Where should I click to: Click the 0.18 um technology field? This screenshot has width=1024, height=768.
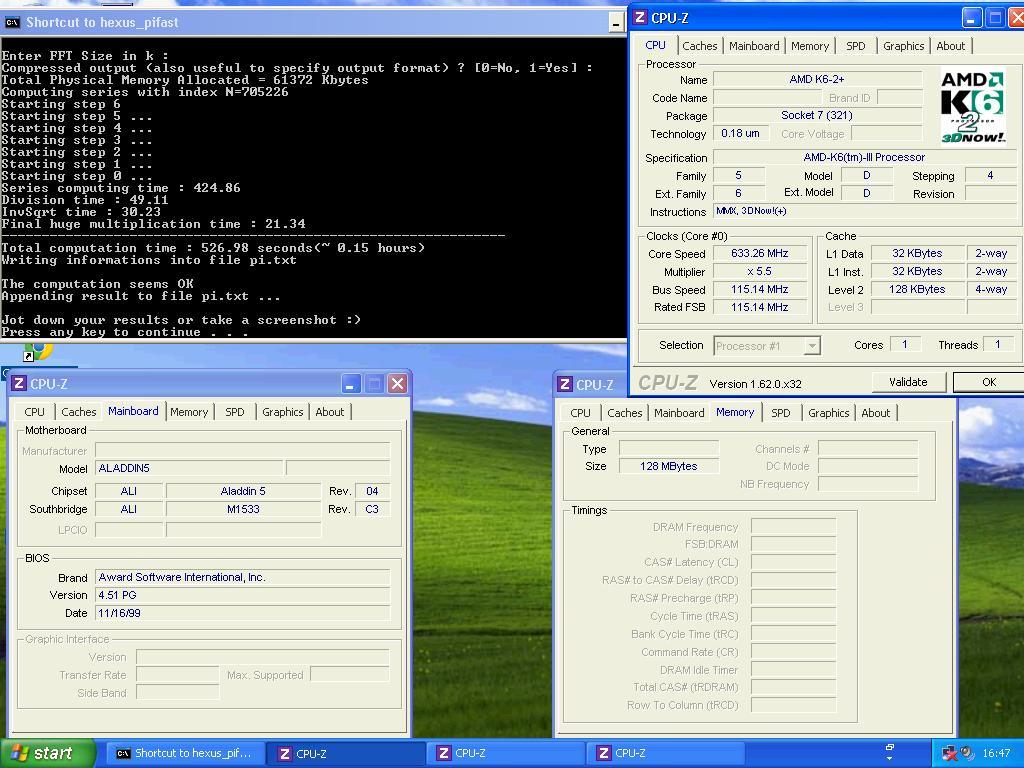[740, 133]
